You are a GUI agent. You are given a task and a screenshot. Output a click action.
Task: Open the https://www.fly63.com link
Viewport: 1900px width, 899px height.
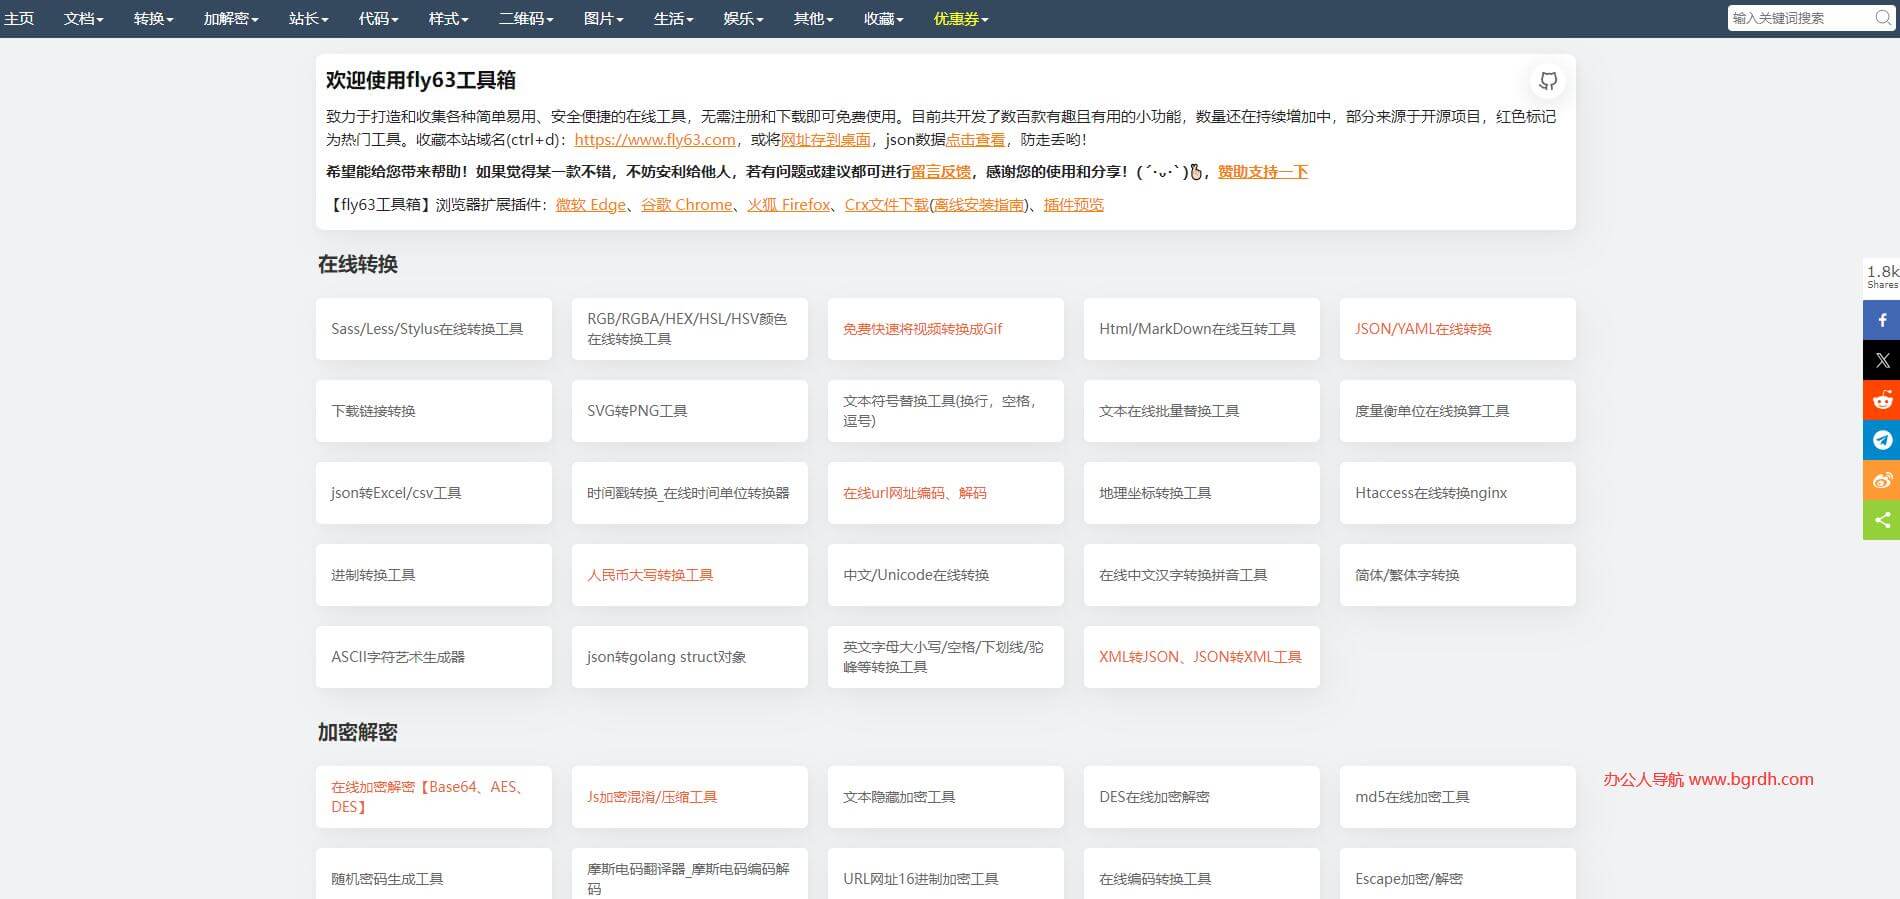[x=654, y=140]
